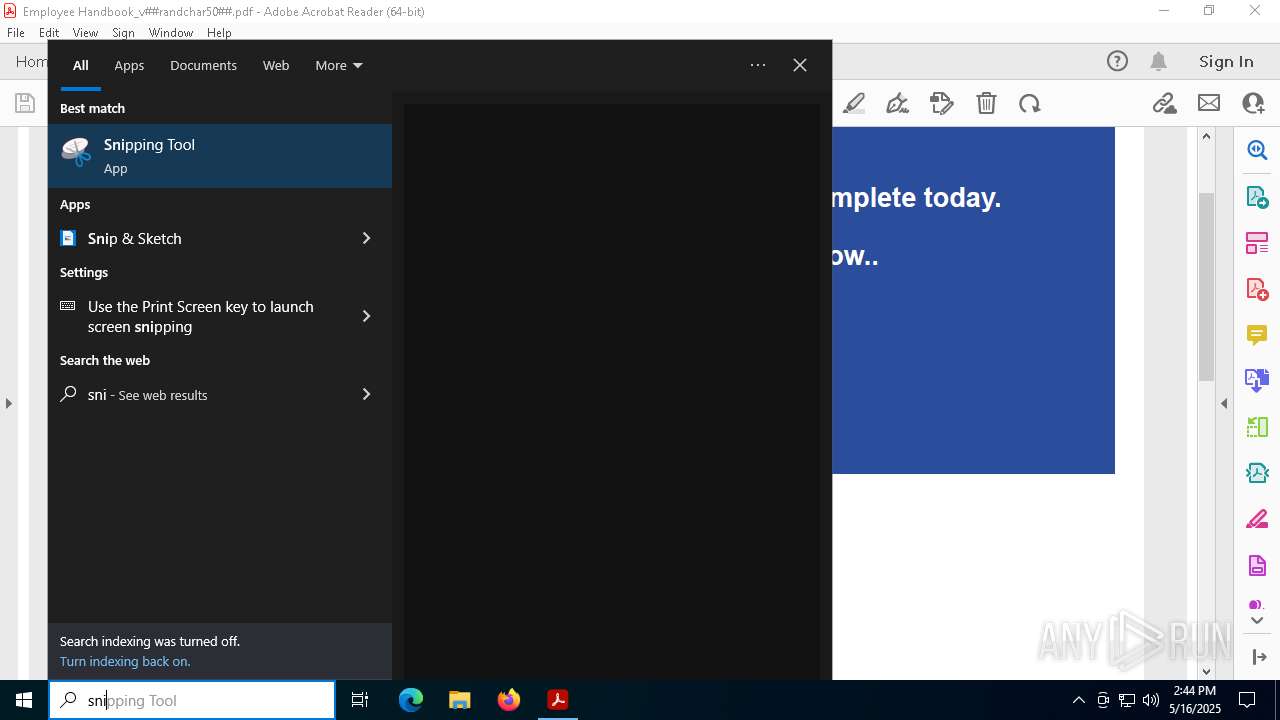Screen dimensions: 1280x720
Task: Open the View menu in Acrobat
Action: click(85, 32)
